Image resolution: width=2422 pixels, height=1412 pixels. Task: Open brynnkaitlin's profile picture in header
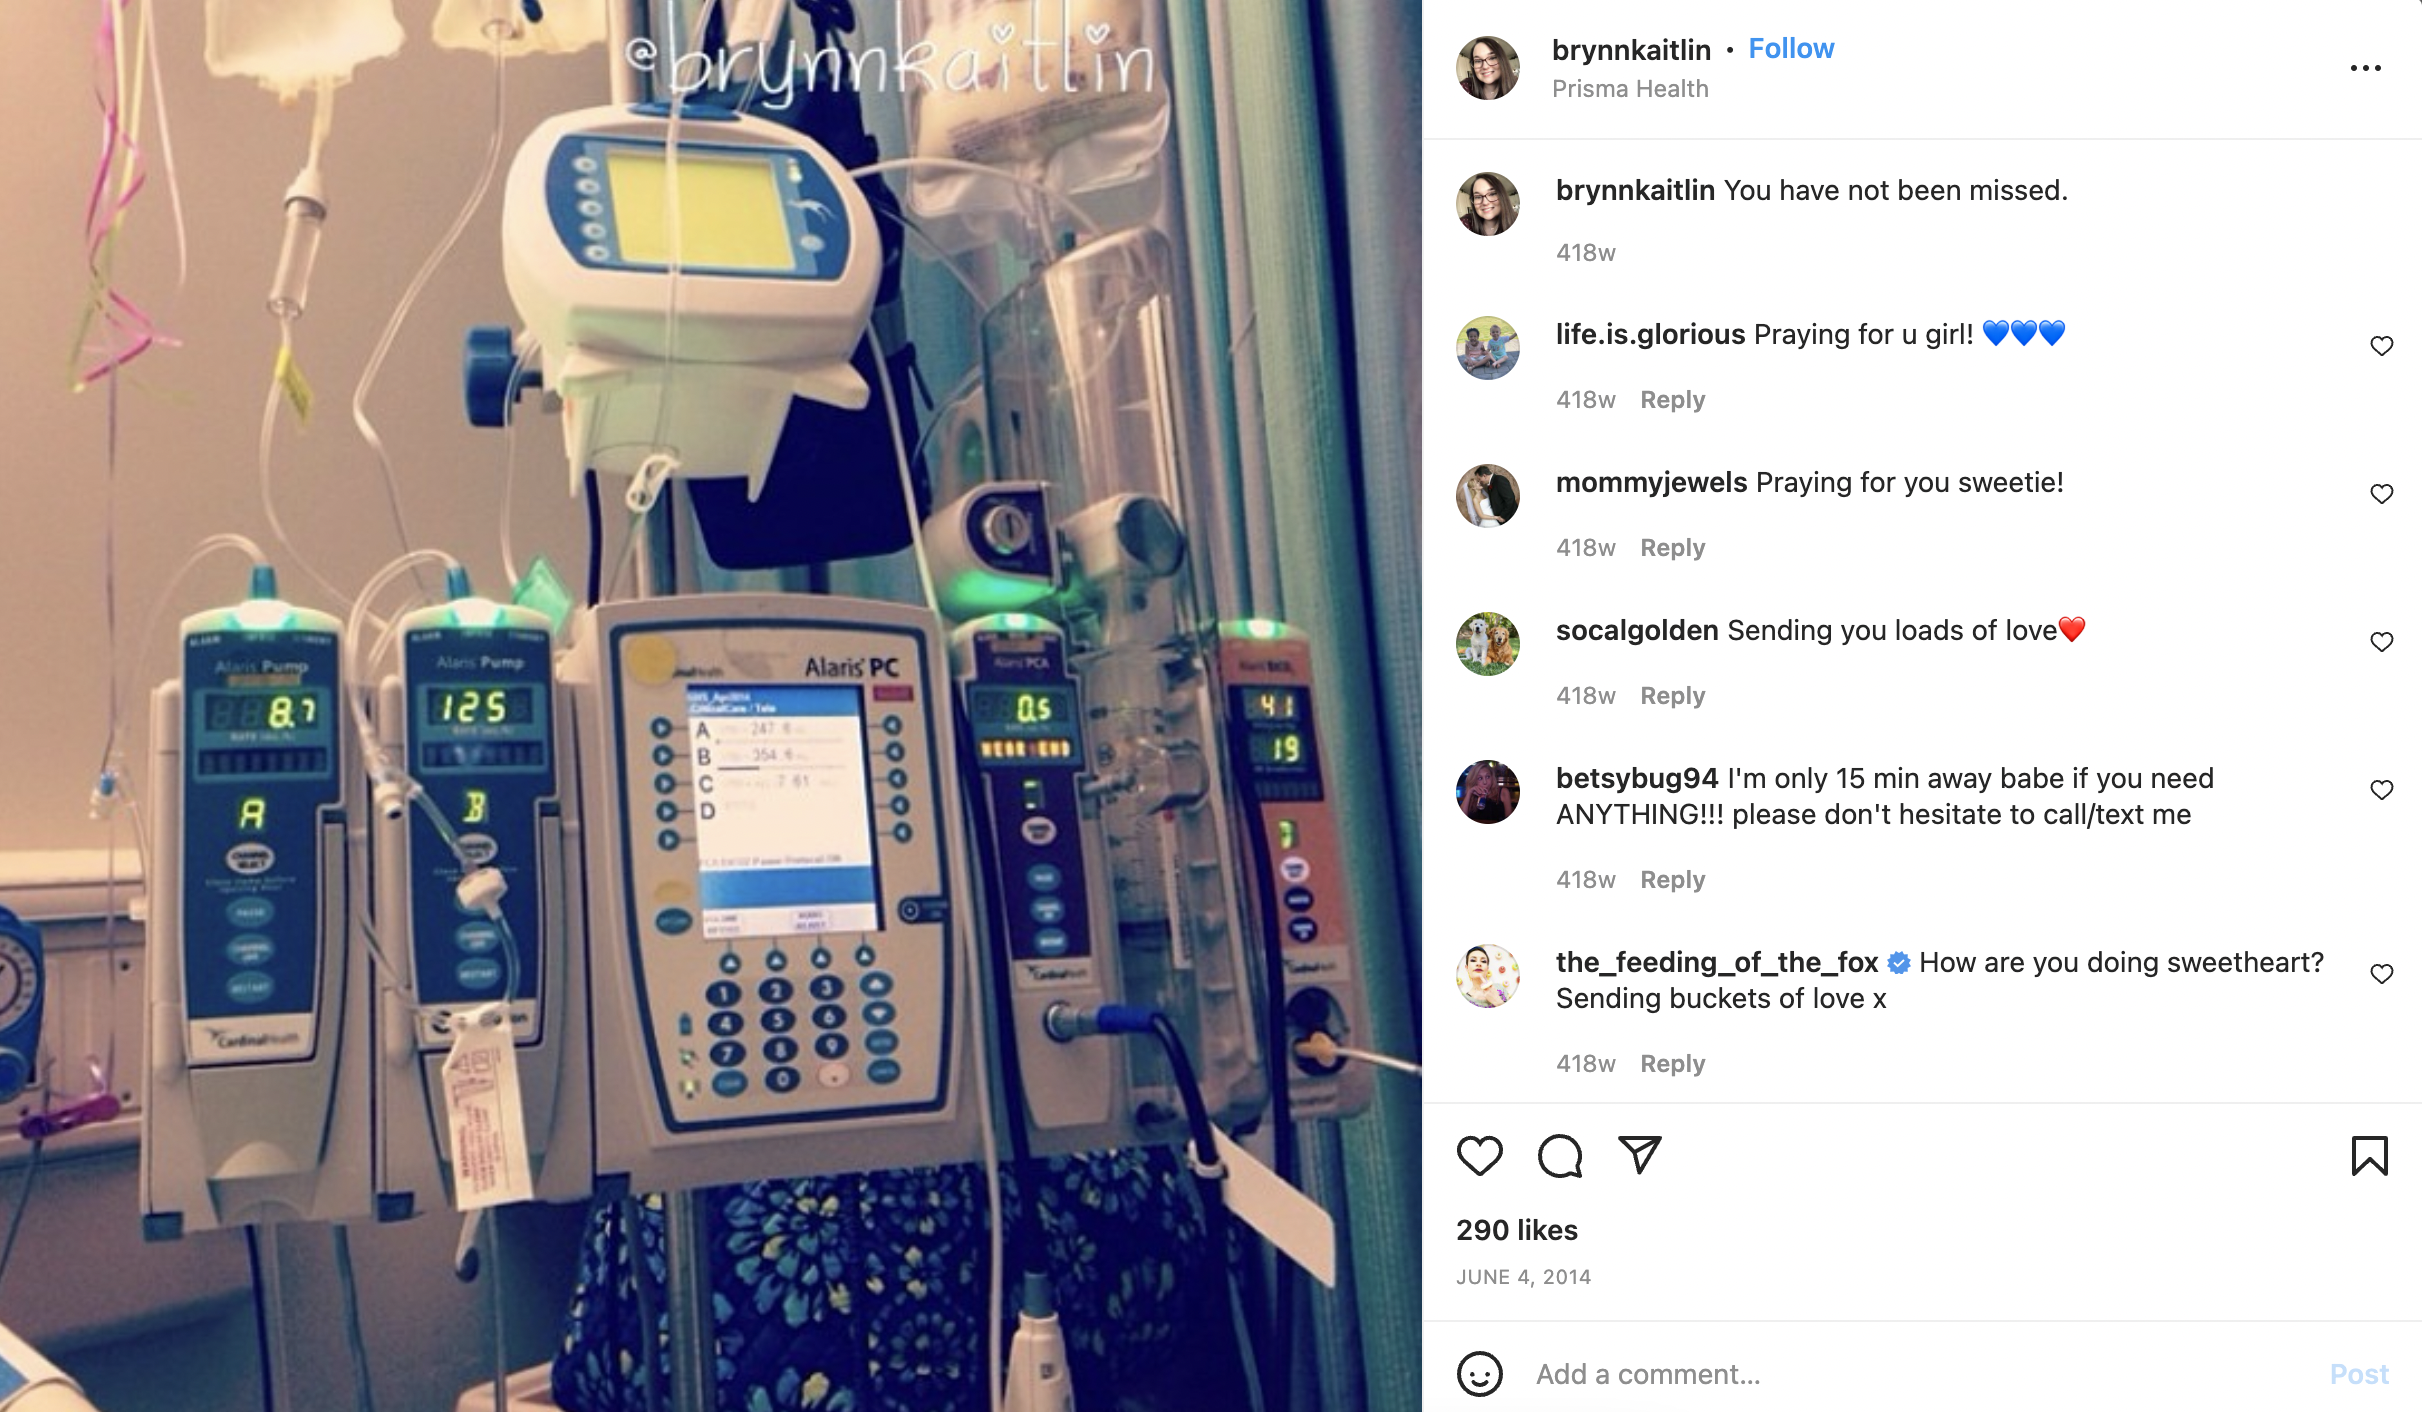(1487, 68)
